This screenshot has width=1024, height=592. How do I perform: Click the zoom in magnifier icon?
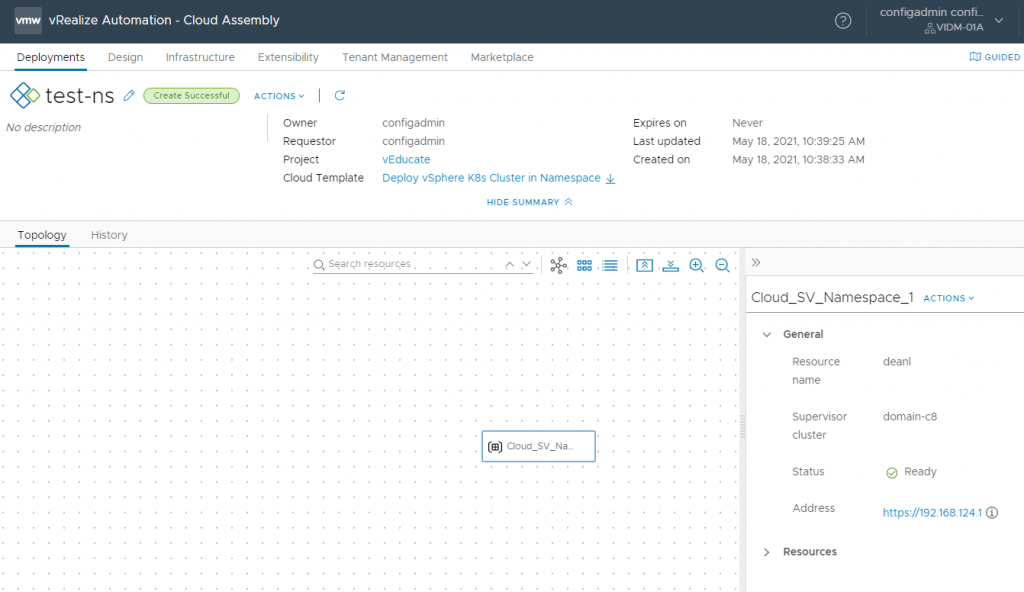click(696, 265)
